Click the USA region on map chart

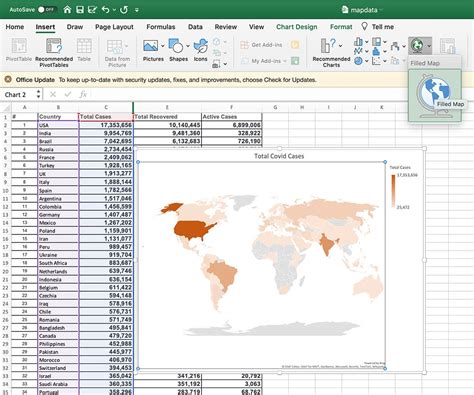(x=192, y=230)
